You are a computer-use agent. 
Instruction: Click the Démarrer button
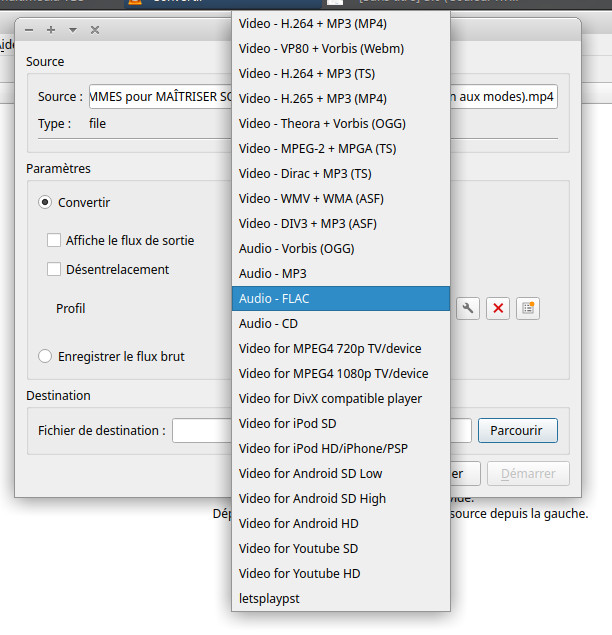pyautogui.click(x=528, y=473)
